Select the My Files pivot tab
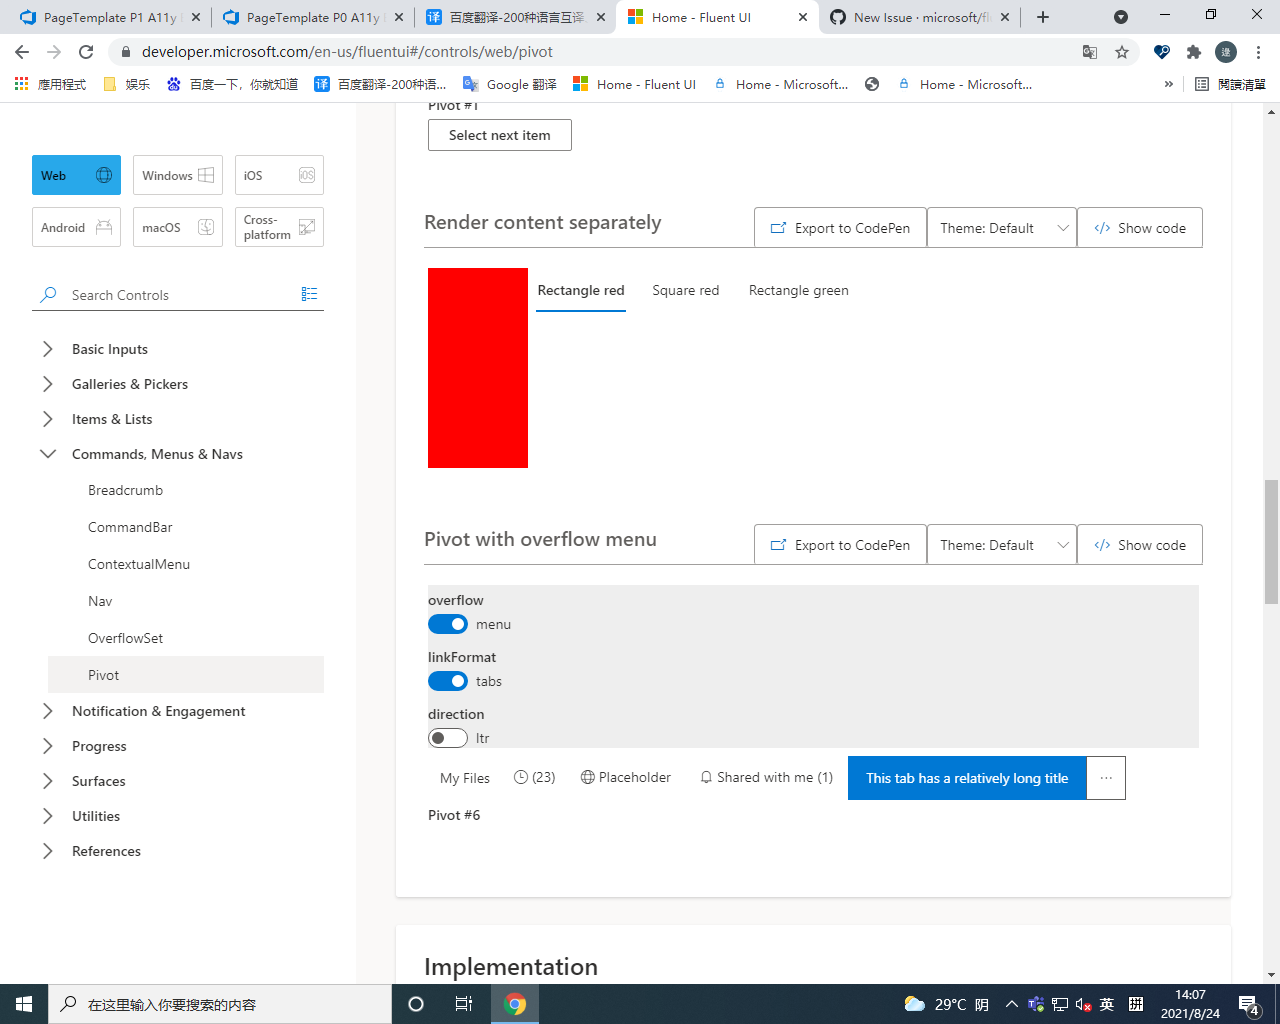Image resolution: width=1280 pixels, height=1024 pixels. (x=463, y=777)
